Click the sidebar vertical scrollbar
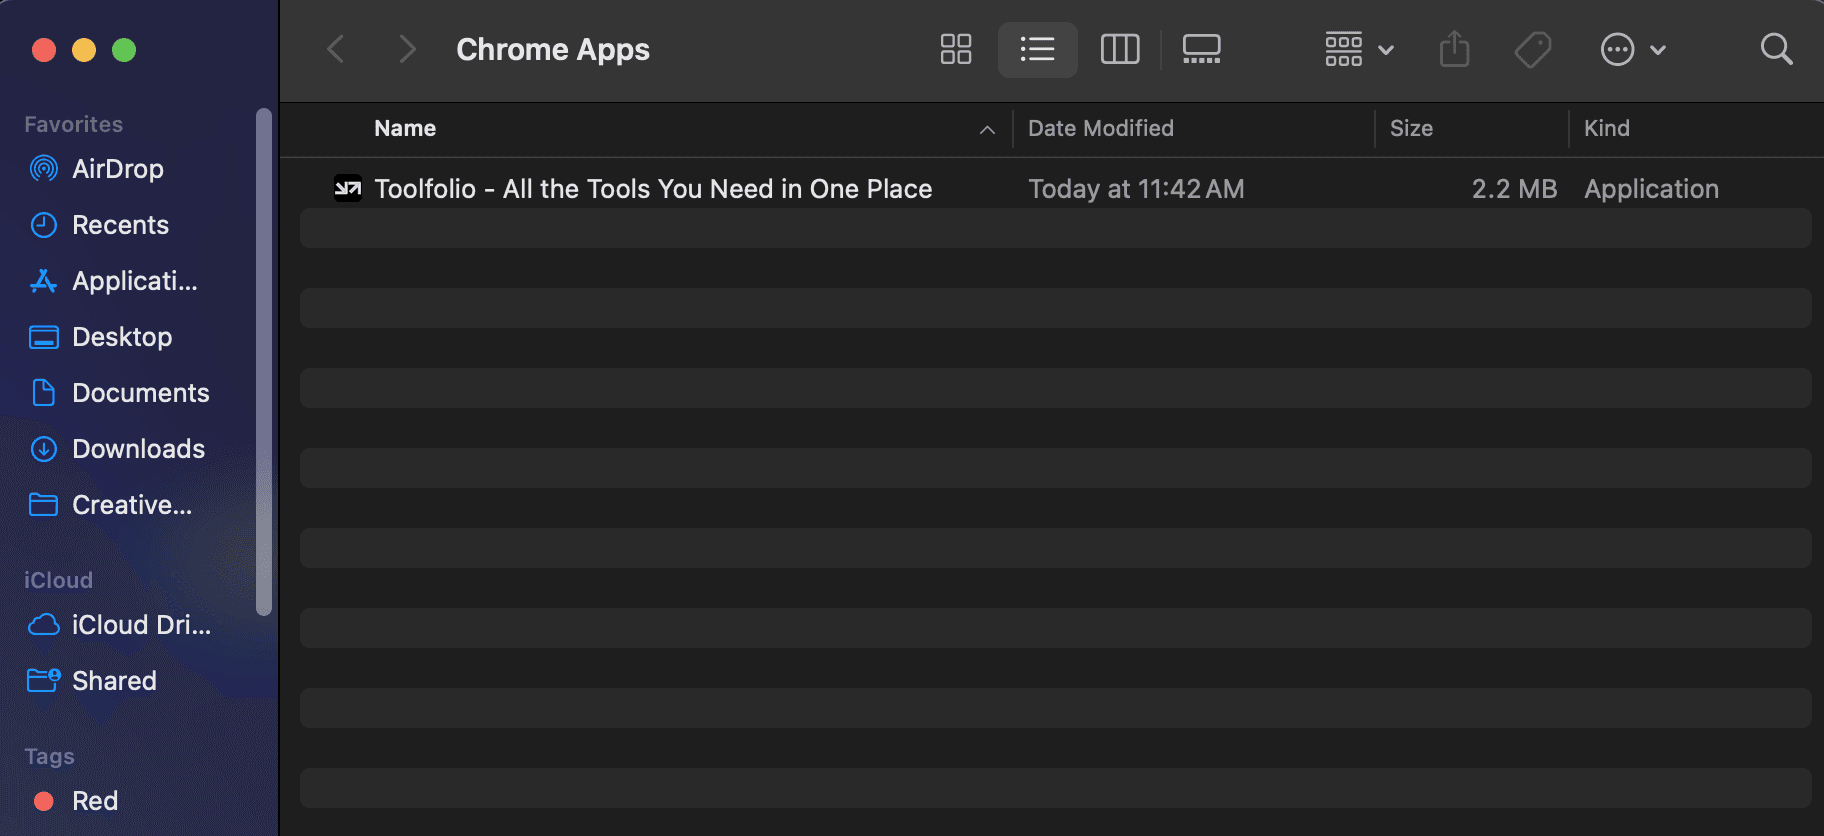 [264, 360]
